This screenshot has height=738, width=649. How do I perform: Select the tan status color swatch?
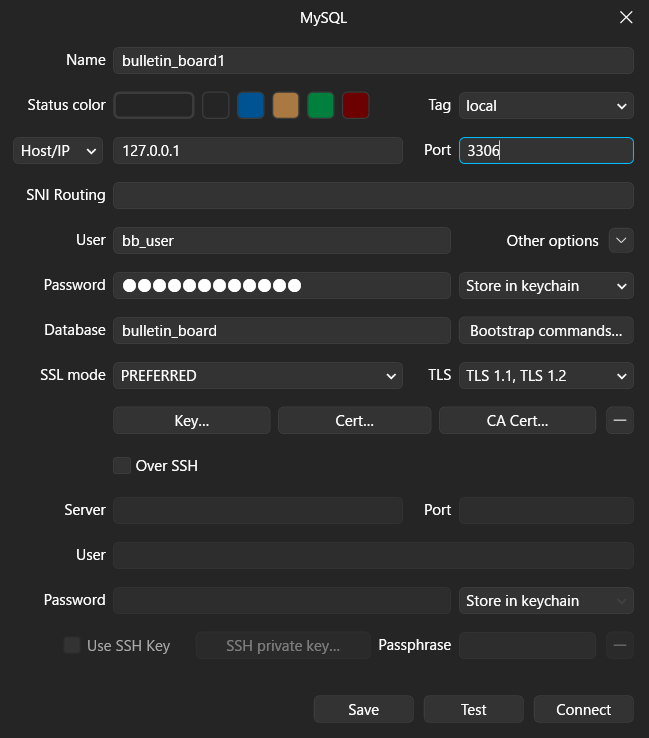(285, 105)
